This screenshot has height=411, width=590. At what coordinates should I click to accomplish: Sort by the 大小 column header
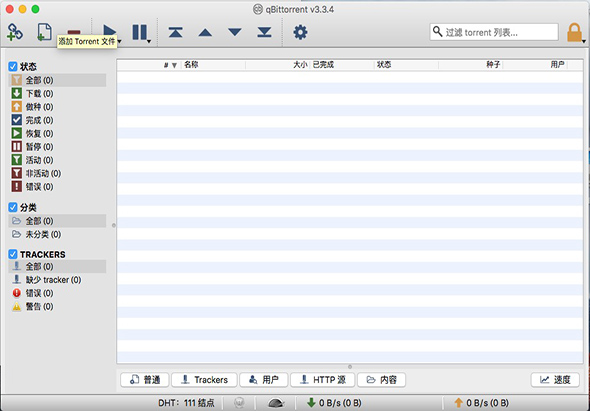(278, 65)
